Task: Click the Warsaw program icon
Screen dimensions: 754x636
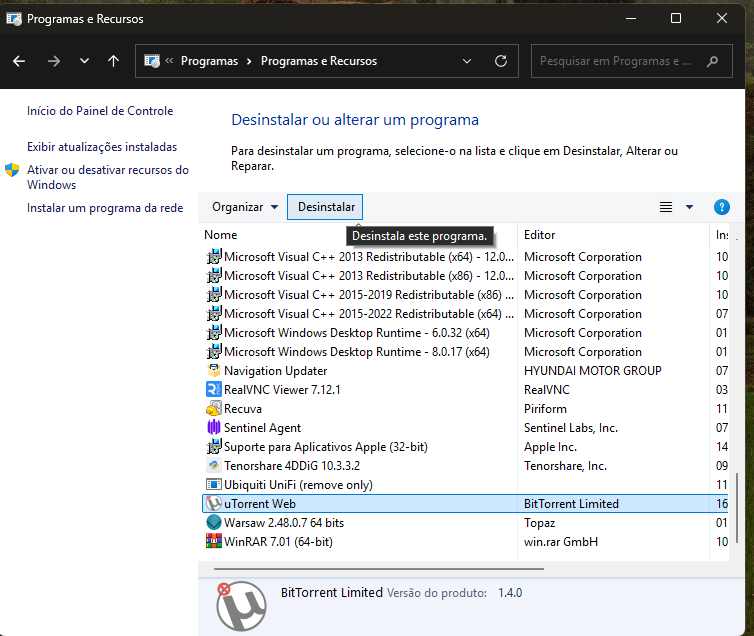Action: pos(214,523)
